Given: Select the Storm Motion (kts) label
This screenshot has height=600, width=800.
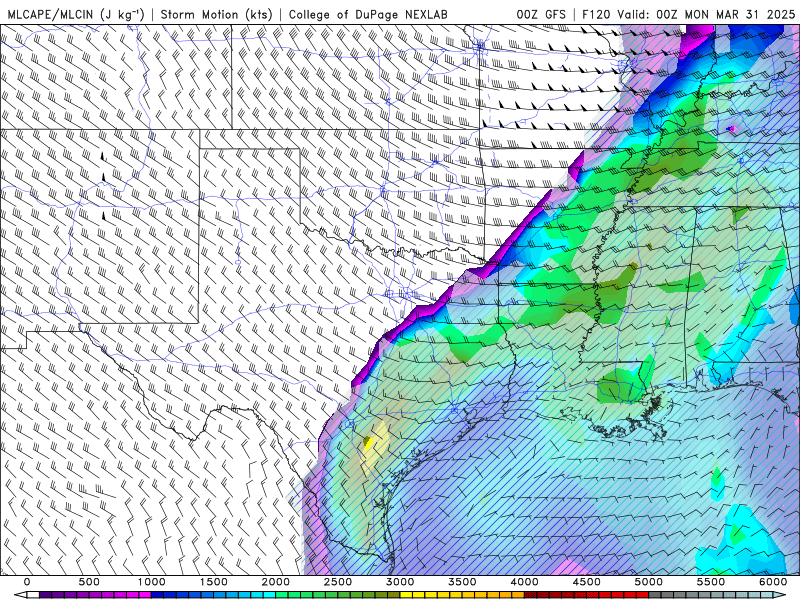Looking at the screenshot, I should (x=216, y=15).
